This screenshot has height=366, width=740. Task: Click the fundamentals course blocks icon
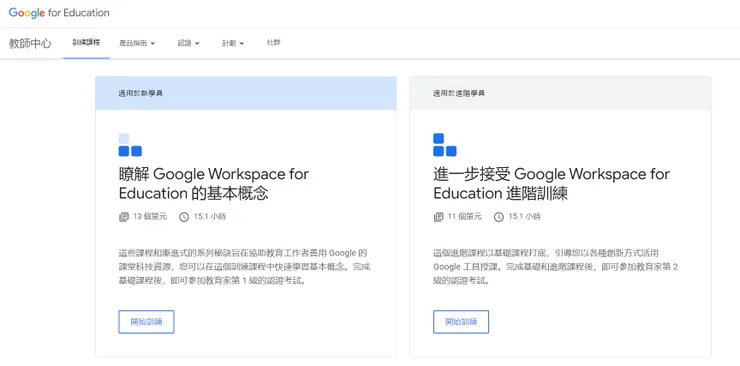(x=130, y=145)
